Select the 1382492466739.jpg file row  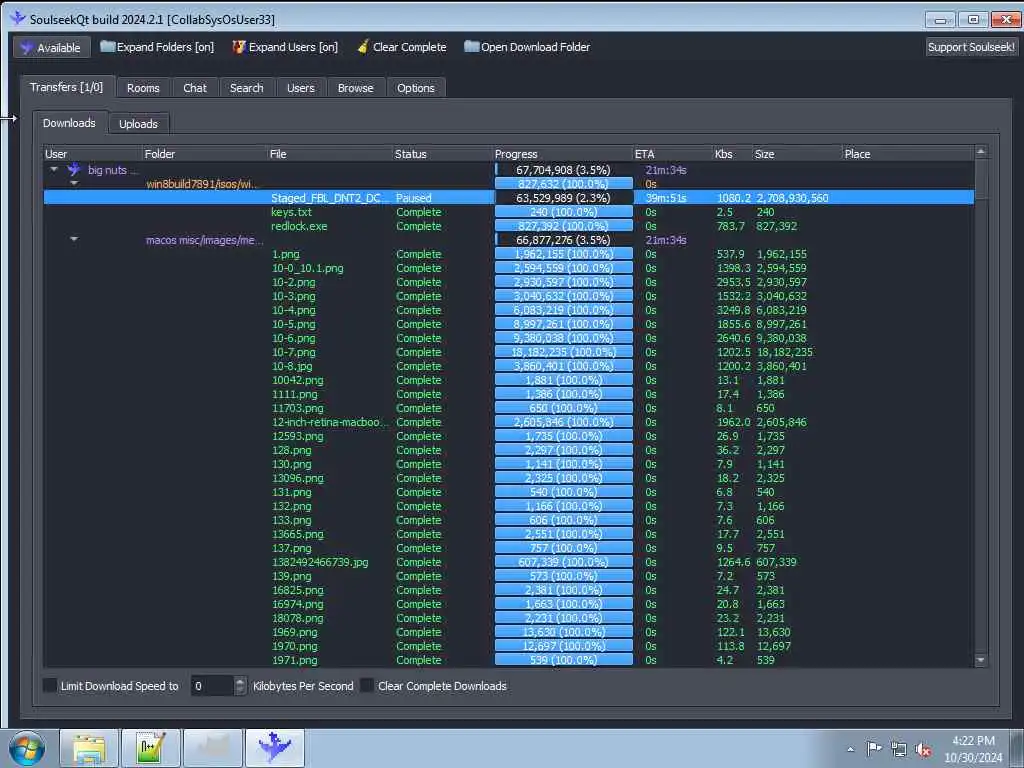tap(508, 562)
